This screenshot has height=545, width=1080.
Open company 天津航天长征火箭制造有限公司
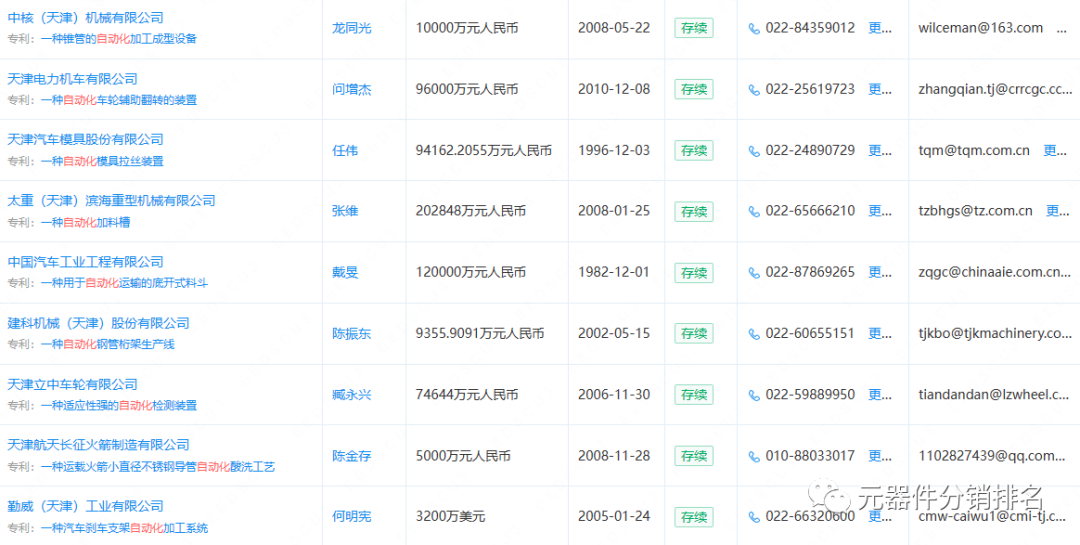tap(98, 445)
